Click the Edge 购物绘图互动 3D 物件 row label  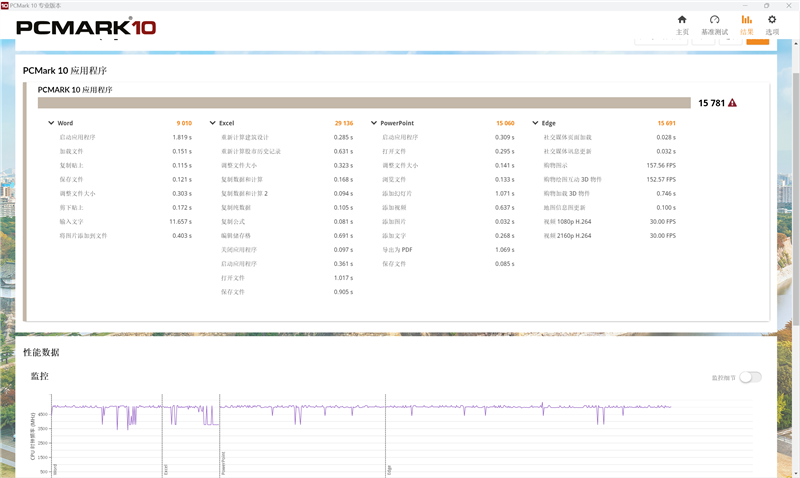[x=572, y=180]
